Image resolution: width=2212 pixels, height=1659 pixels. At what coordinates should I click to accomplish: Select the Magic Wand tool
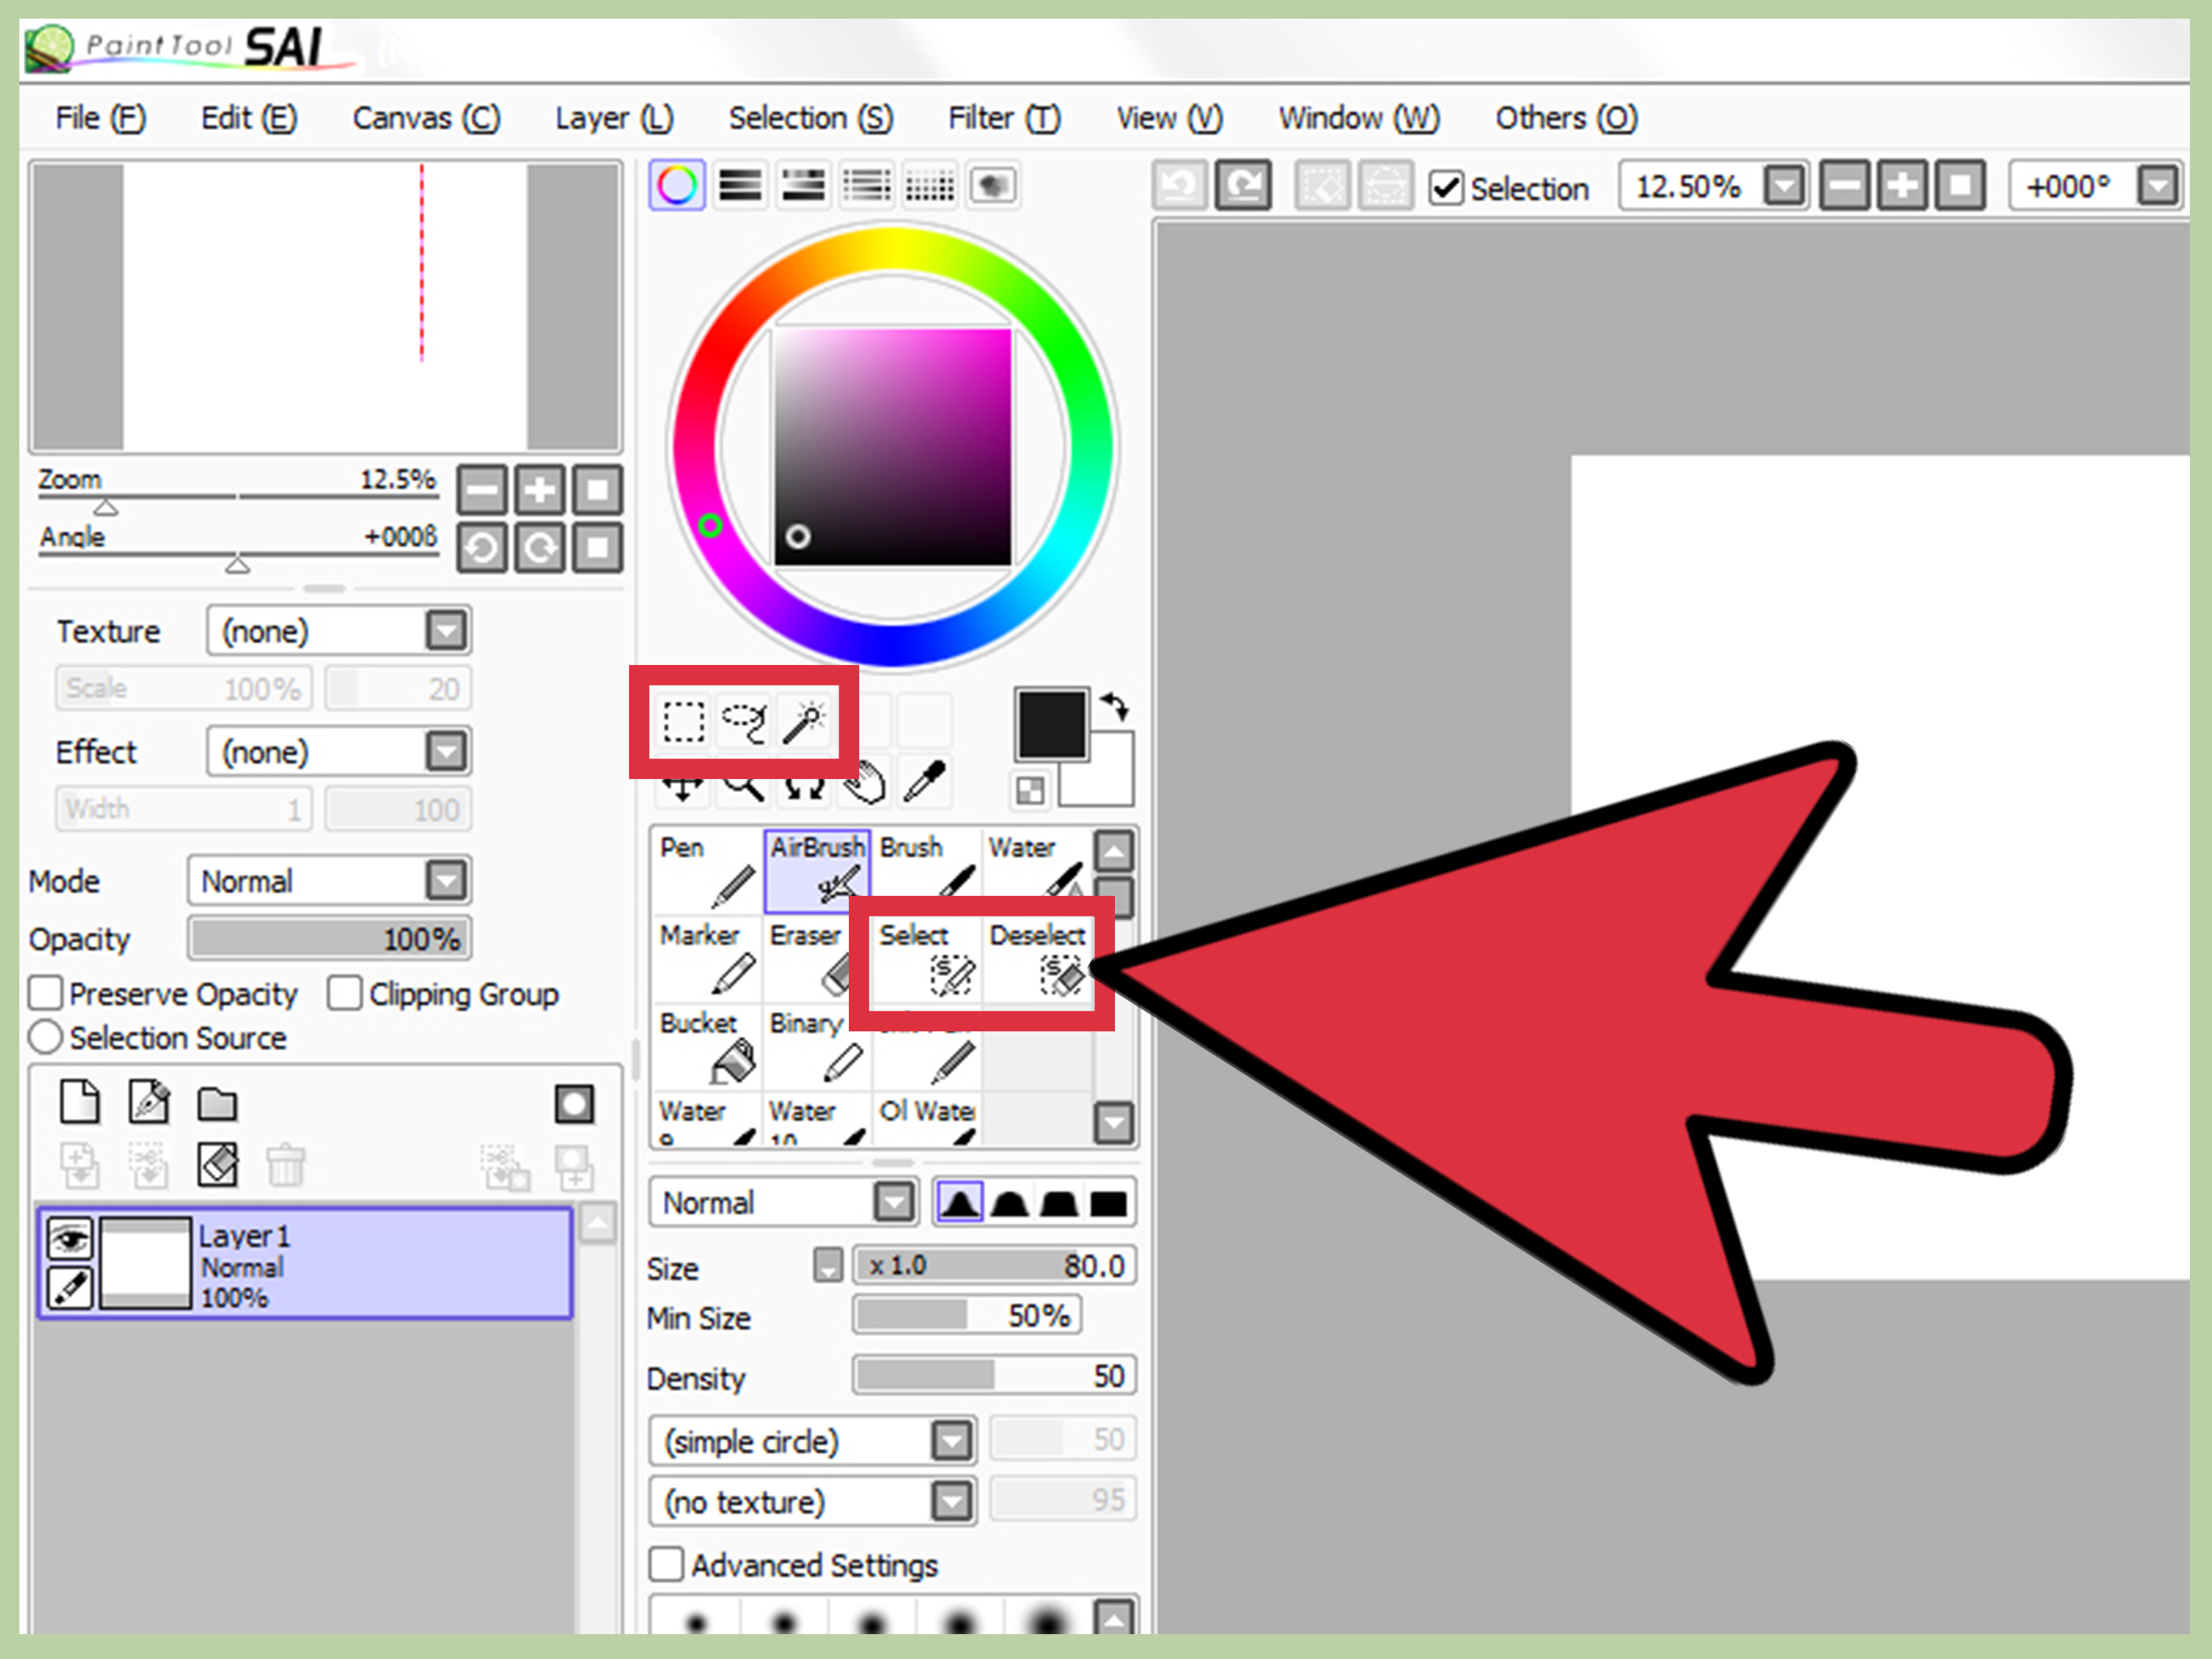(803, 721)
